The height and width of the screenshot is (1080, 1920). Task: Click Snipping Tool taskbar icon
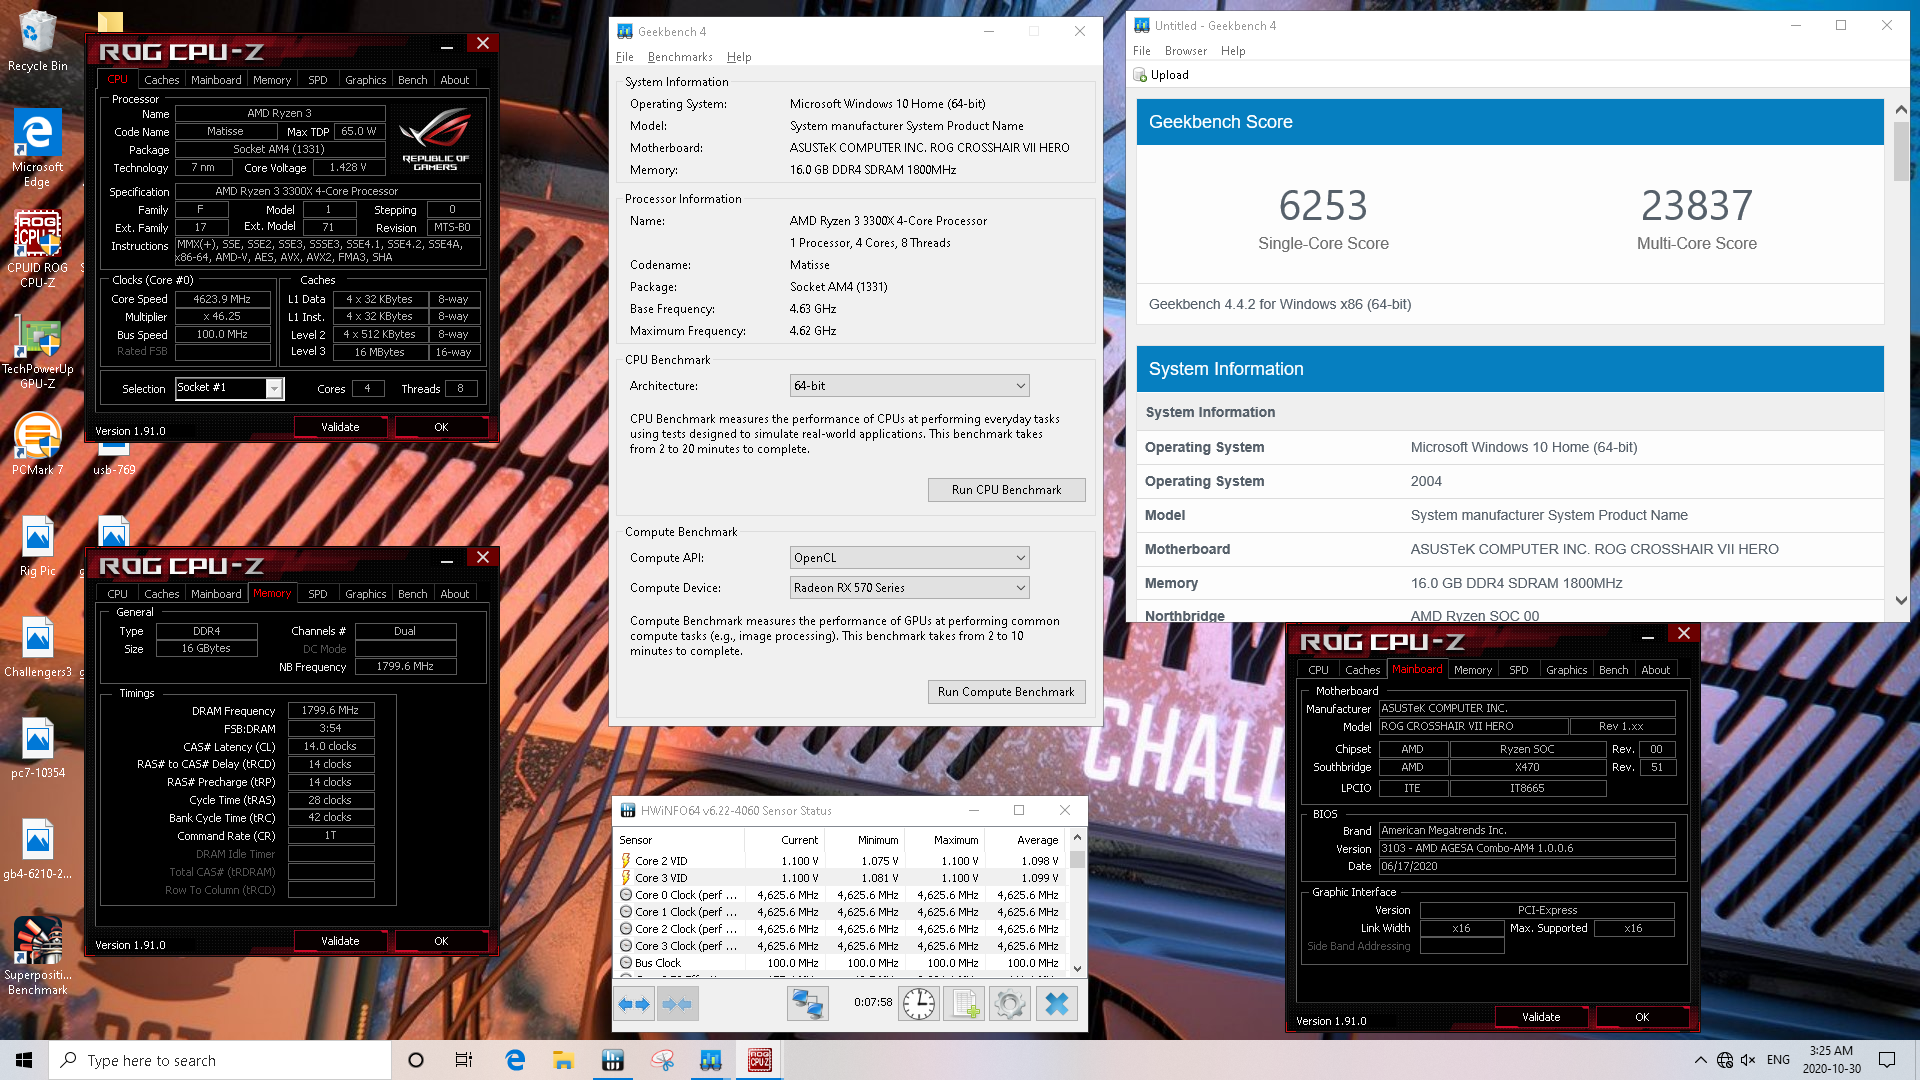[x=662, y=1060]
